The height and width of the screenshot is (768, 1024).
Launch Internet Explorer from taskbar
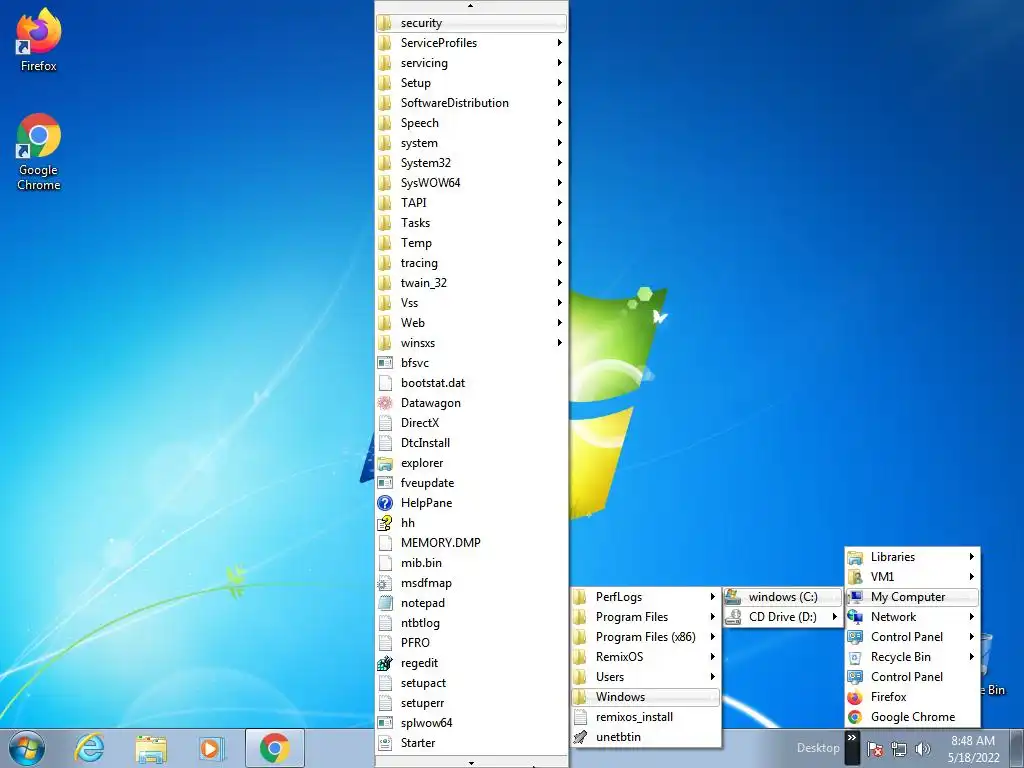coord(89,748)
